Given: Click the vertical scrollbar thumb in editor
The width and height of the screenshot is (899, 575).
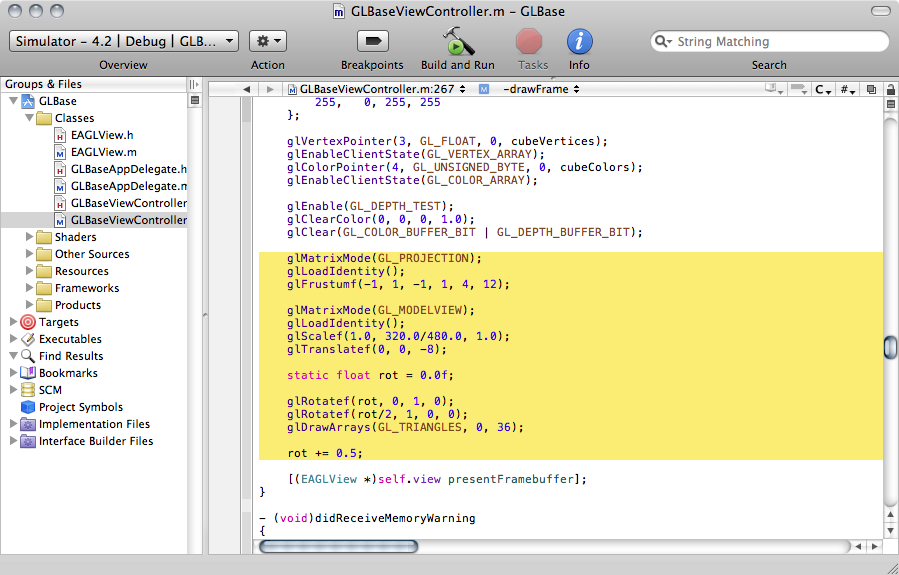Looking at the screenshot, I should 890,347.
